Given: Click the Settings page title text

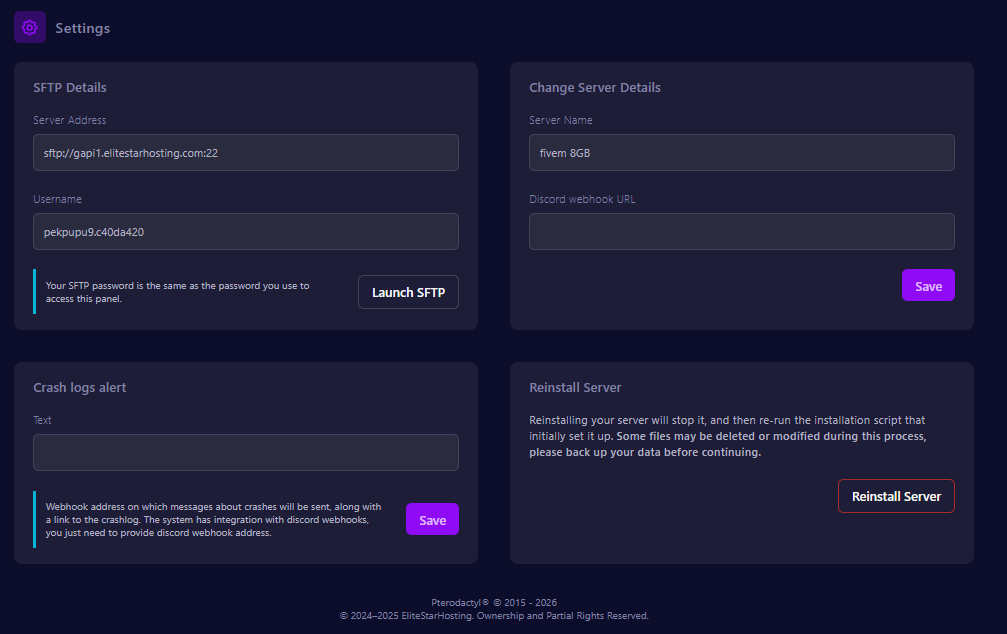Looking at the screenshot, I should (x=82, y=28).
